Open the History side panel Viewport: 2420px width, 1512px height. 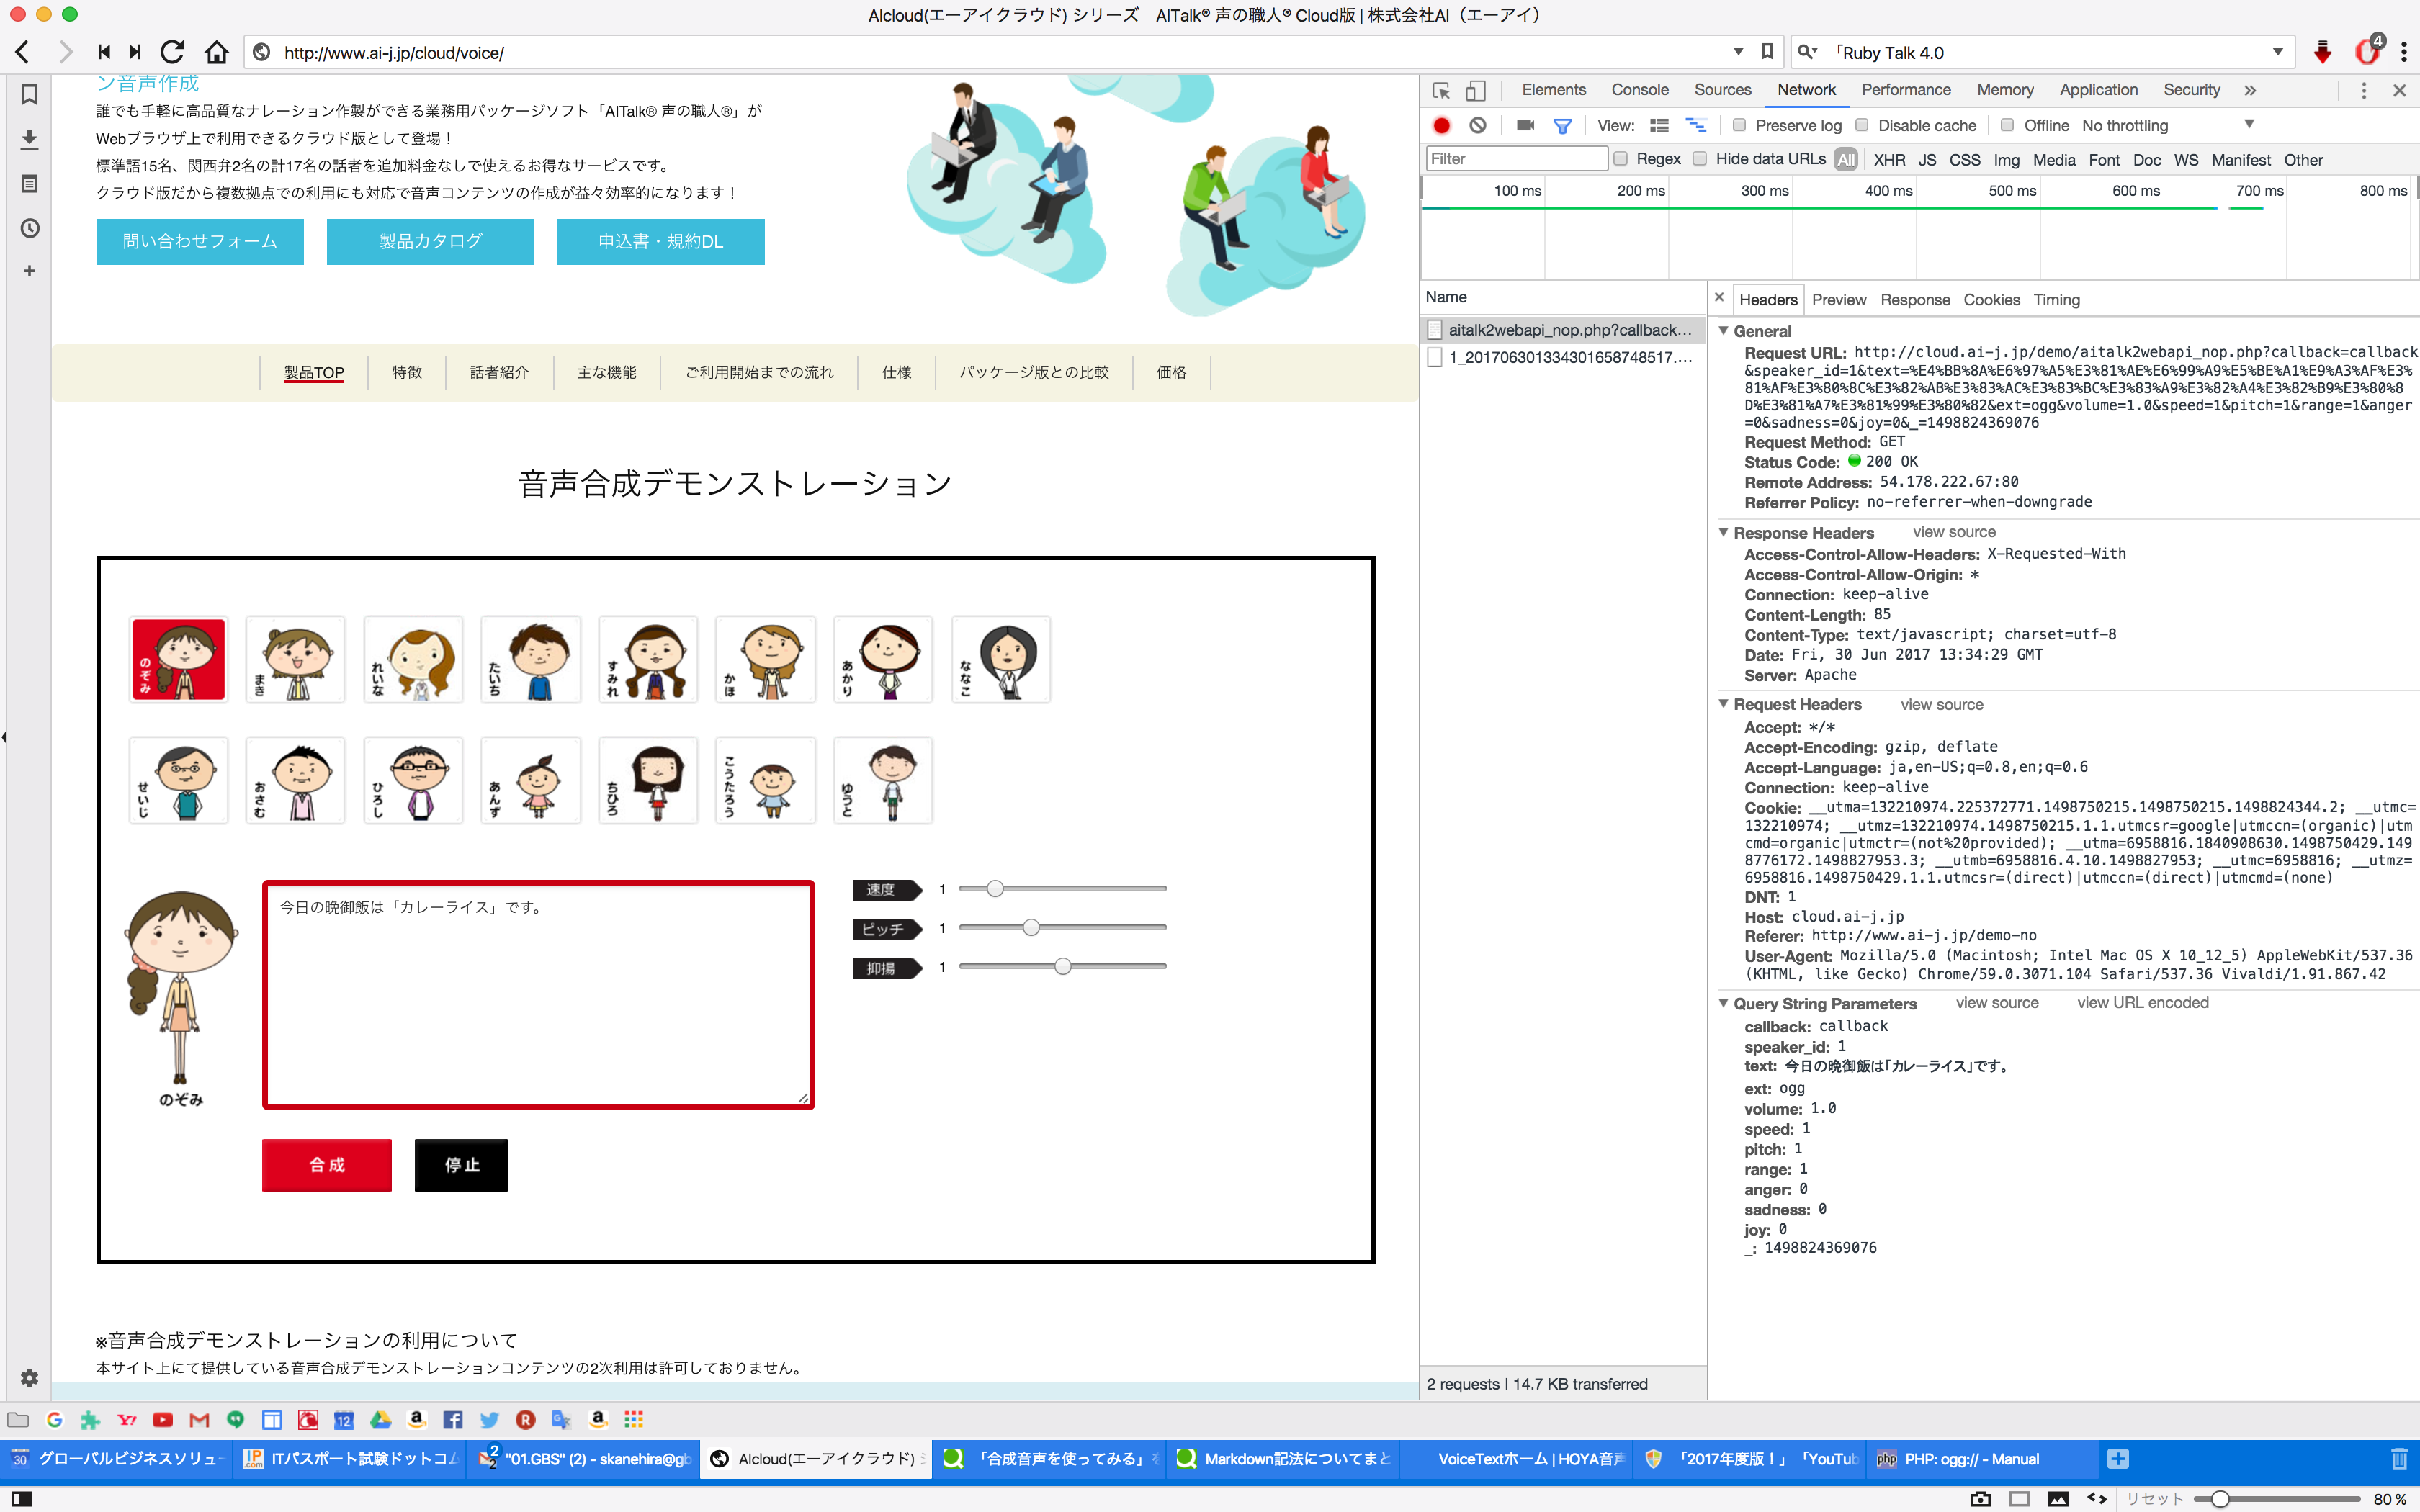pos(29,228)
